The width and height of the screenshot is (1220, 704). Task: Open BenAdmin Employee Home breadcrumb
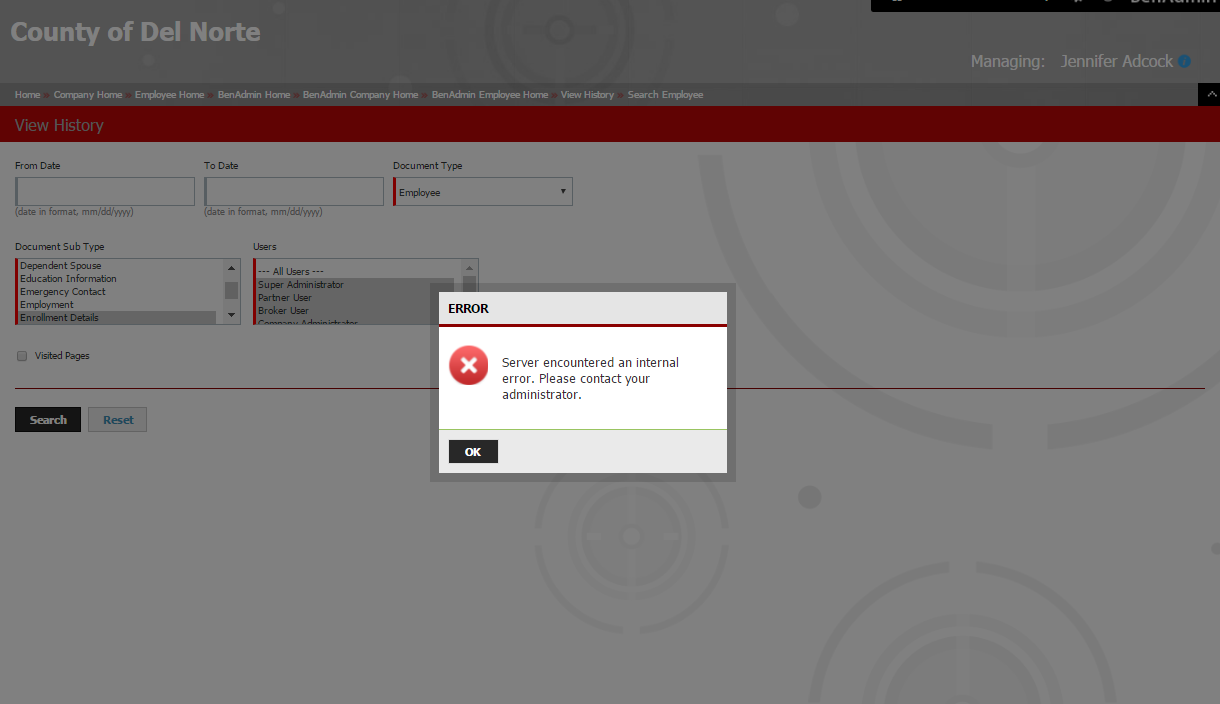[x=490, y=95]
